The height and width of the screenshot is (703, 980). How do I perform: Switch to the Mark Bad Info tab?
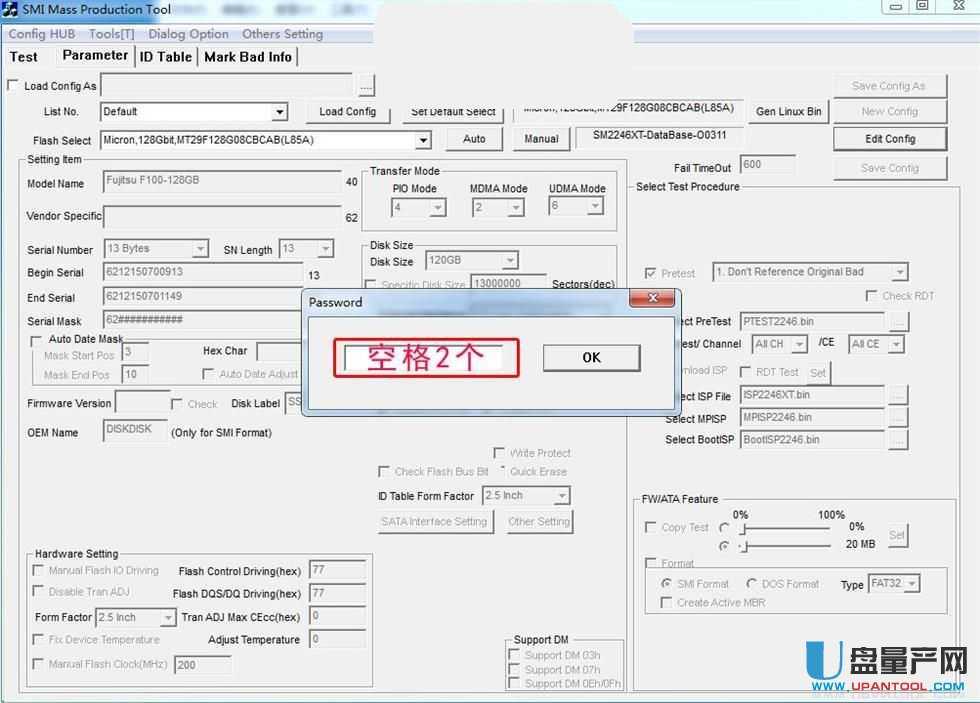tap(248, 57)
